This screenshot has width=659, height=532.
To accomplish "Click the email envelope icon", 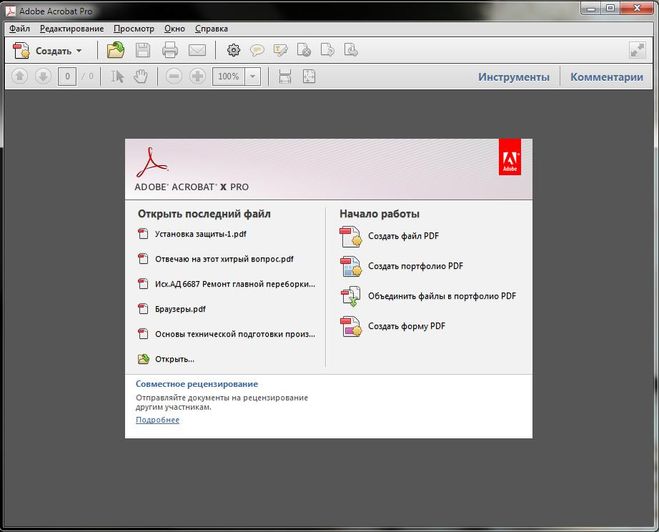I will [x=197, y=50].
